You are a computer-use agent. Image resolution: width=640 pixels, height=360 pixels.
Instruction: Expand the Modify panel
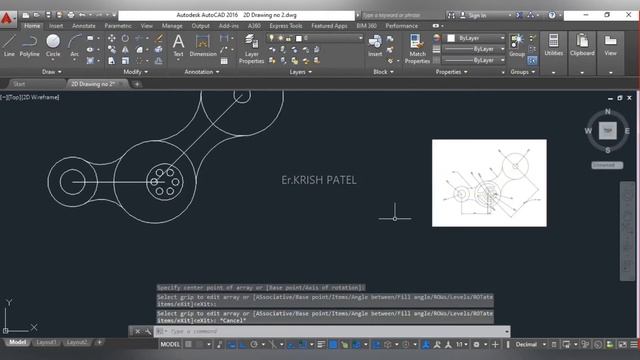click(136, 72)
